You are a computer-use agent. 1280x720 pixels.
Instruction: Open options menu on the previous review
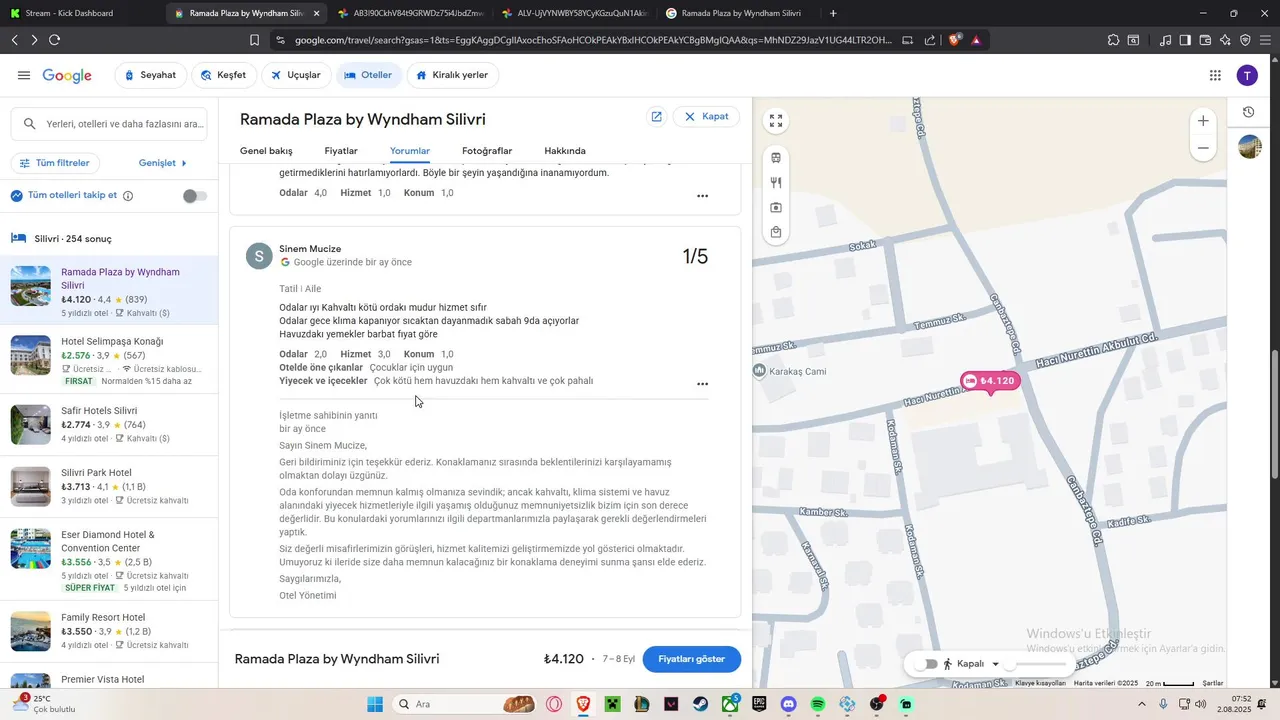pos(702,196)
